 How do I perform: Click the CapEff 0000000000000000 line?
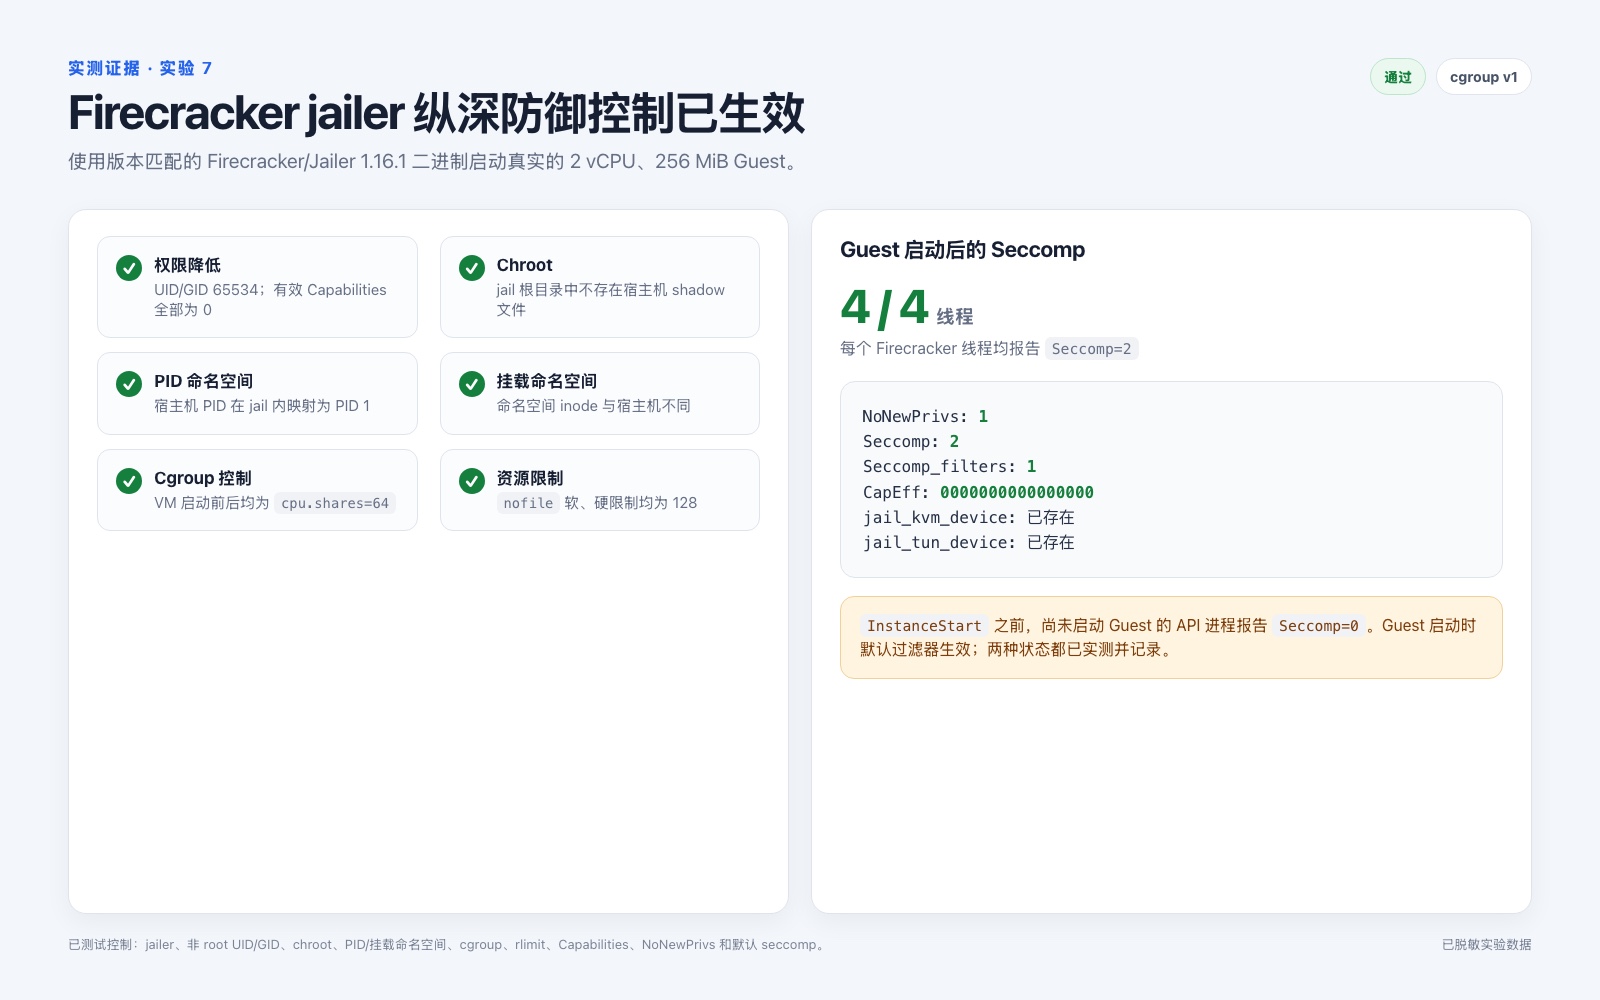click(978, 492)
